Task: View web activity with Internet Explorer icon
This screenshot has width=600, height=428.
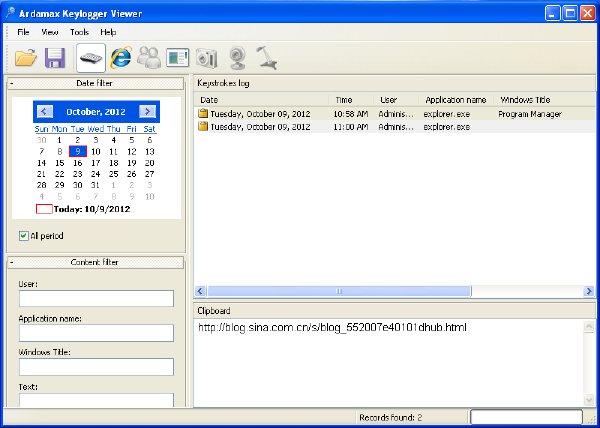Action: point(121,58)
